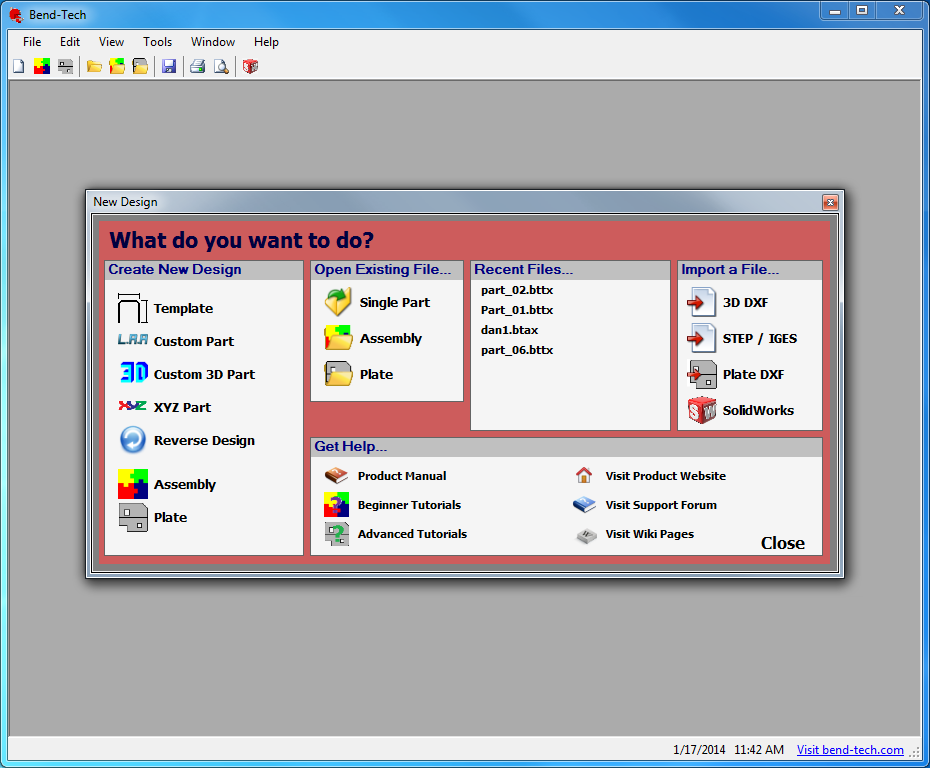
Task: Click the Visit Wiki Pages icon
Action: pyautogui.click(x=586, y=536)
